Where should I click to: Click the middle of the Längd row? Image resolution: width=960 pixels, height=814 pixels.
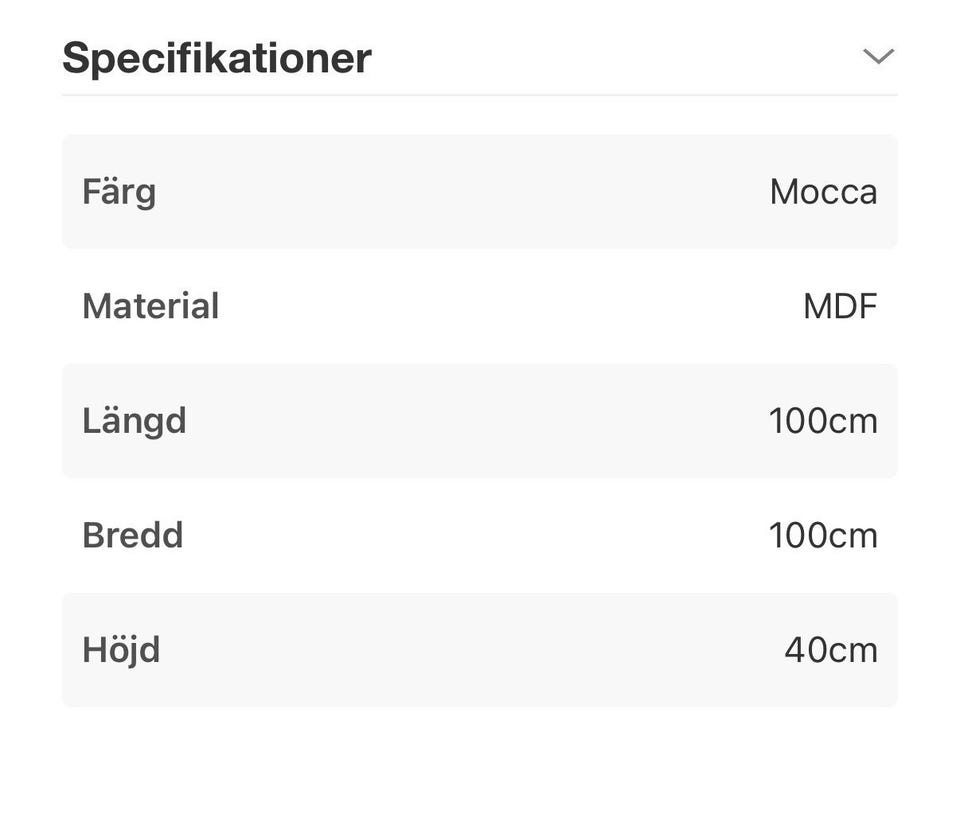point(480,421)
